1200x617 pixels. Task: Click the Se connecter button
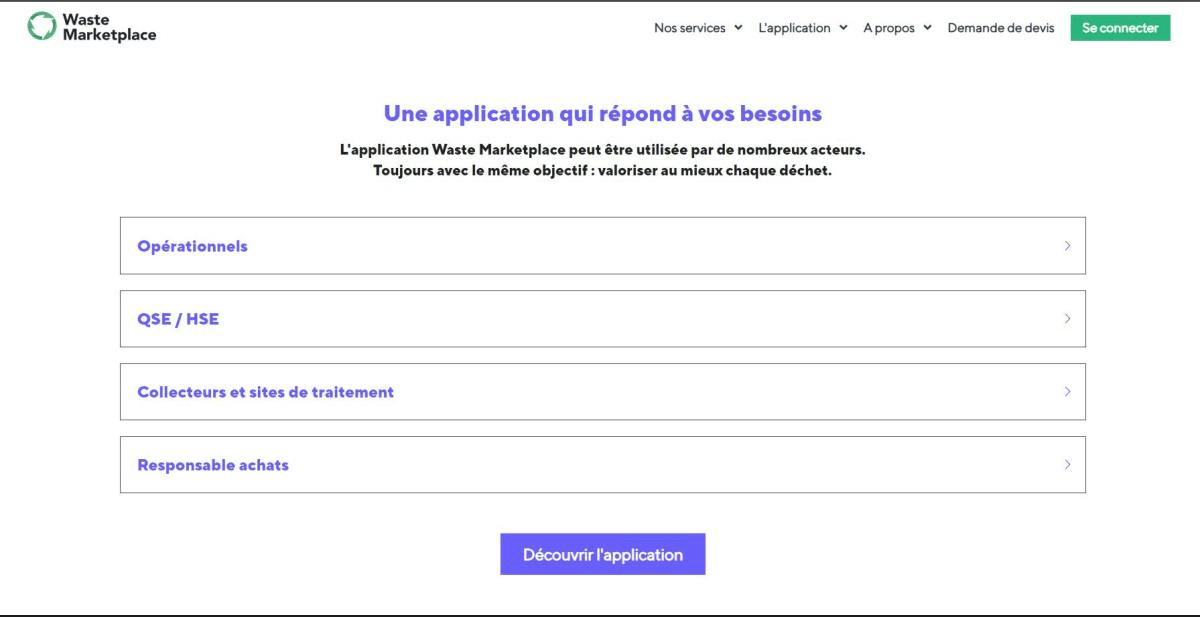tap(1121, 28)
